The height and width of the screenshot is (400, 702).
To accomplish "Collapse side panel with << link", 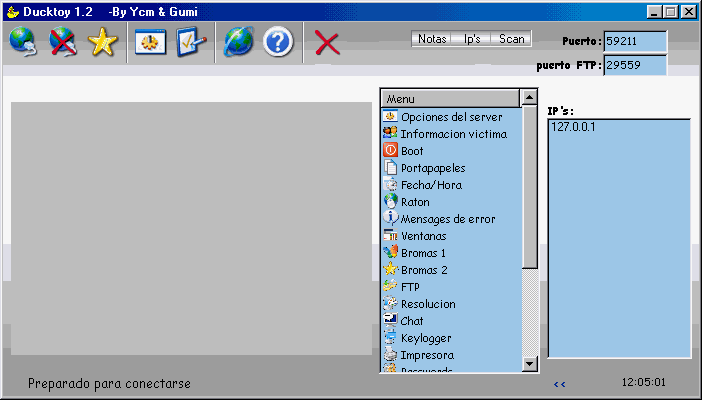I will (559, 383).
